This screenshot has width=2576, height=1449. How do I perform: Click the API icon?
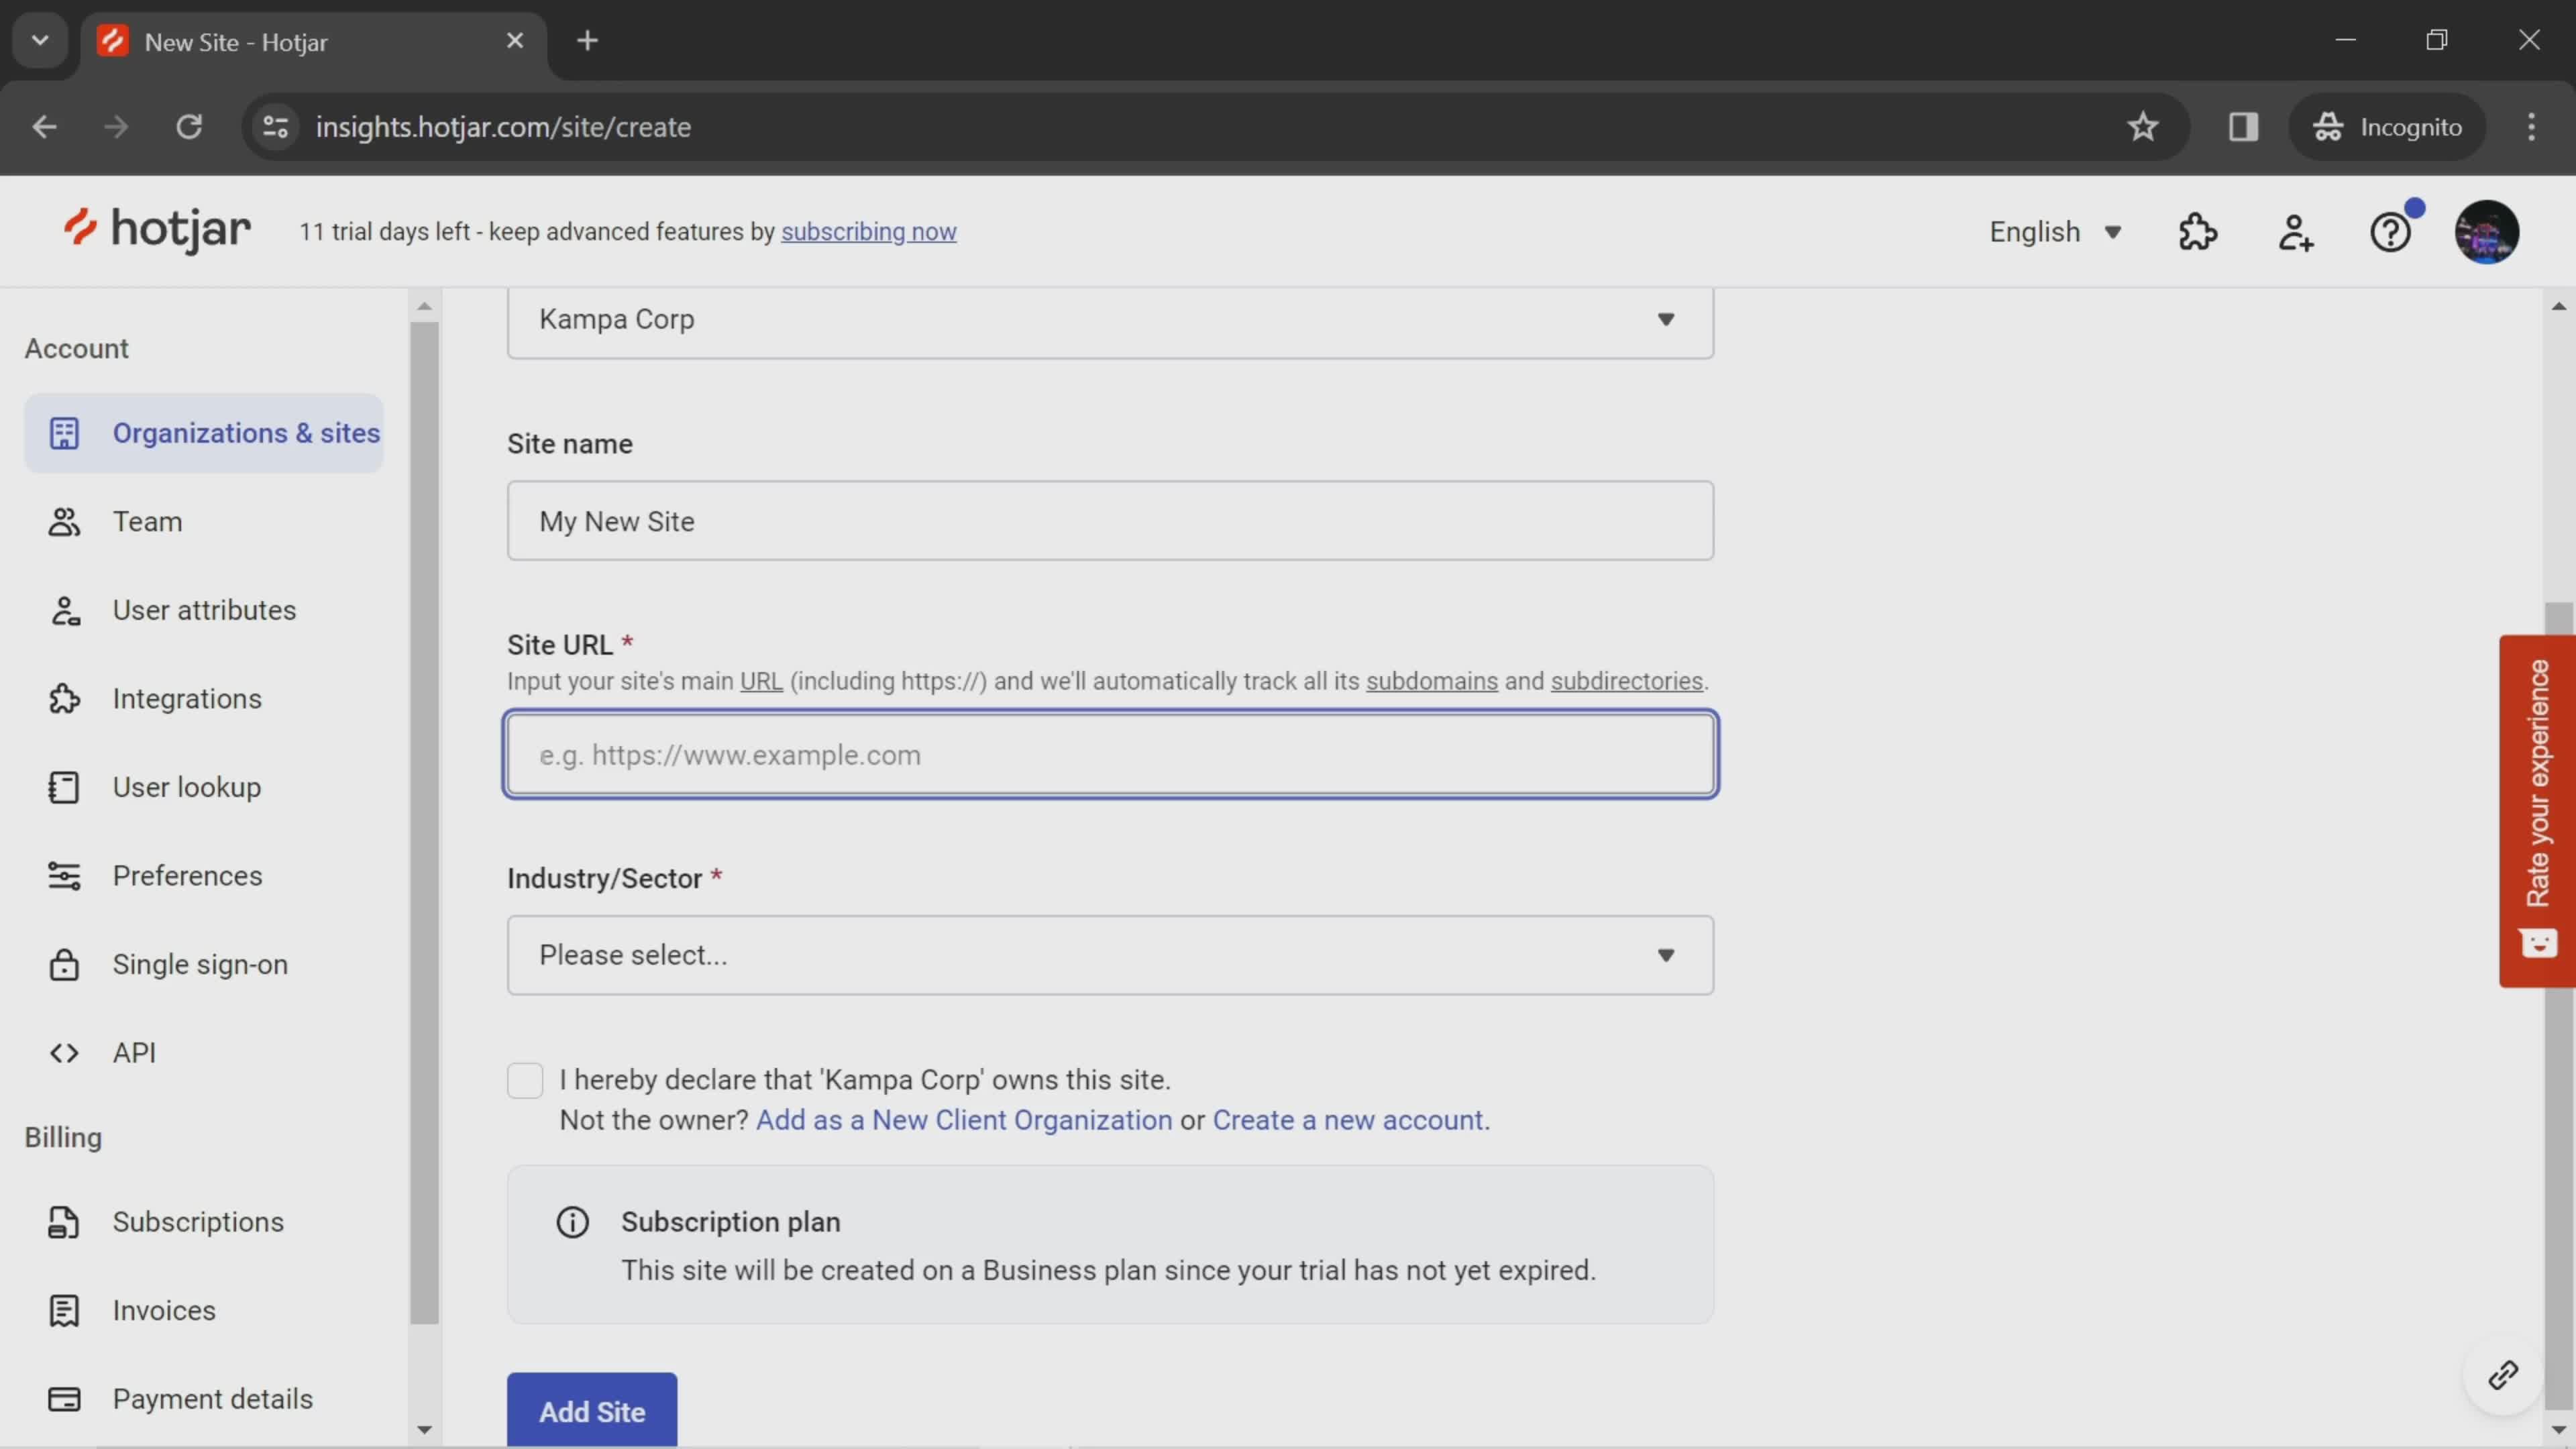click(62, 1053)
